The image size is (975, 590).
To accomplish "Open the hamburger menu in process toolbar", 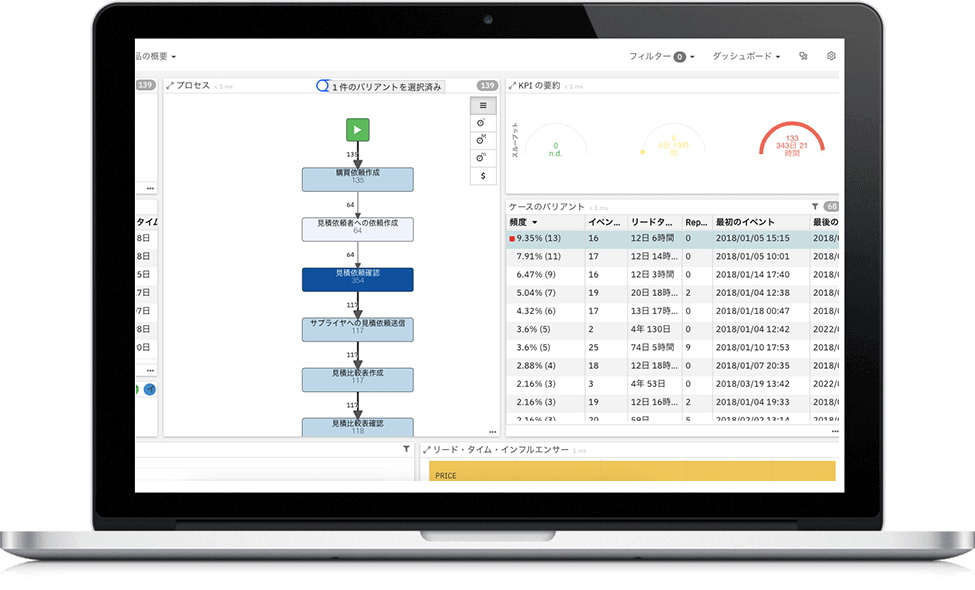I will tap(483, 106).
